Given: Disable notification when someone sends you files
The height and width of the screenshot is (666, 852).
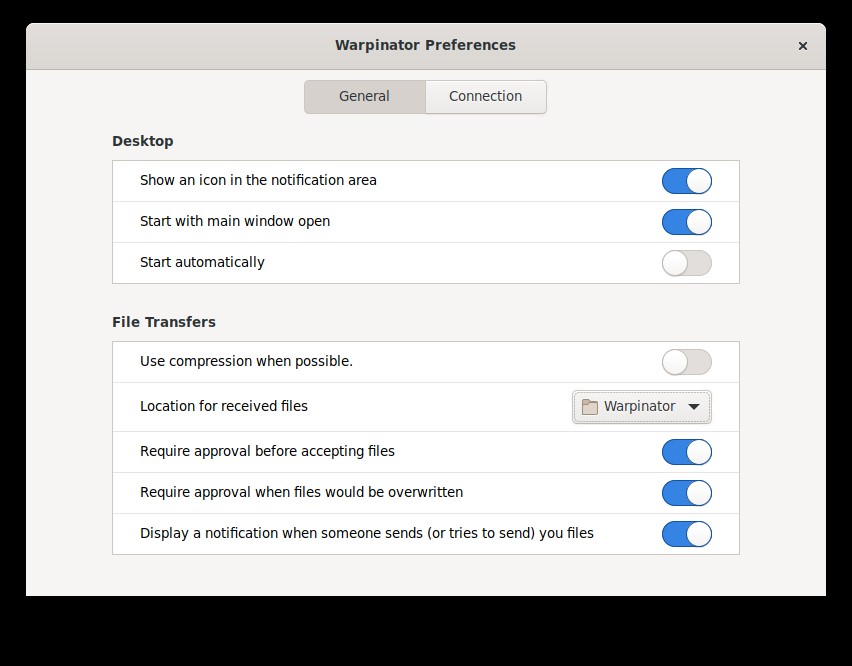Looking at the screenshot, I should point(687,534).
